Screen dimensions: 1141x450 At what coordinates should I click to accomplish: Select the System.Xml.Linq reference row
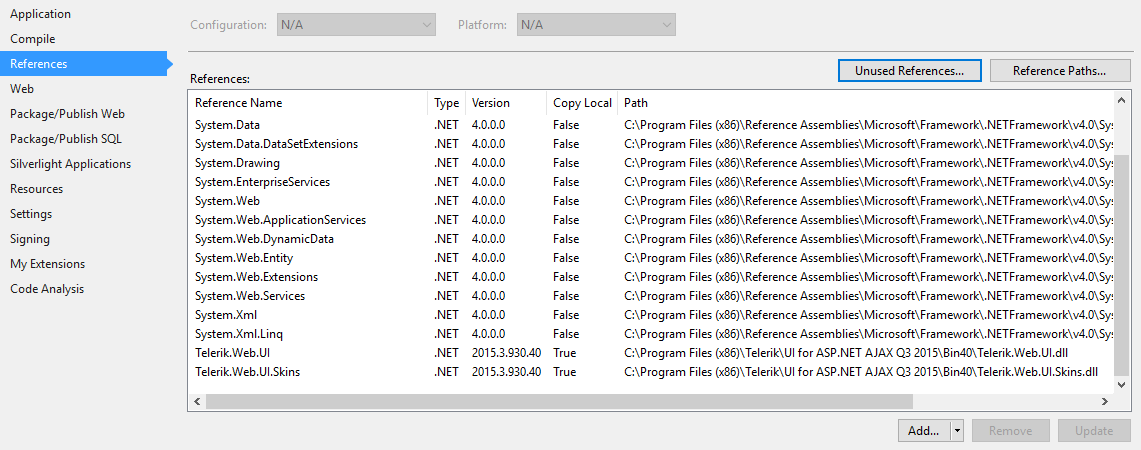click(x=232, y=334)
